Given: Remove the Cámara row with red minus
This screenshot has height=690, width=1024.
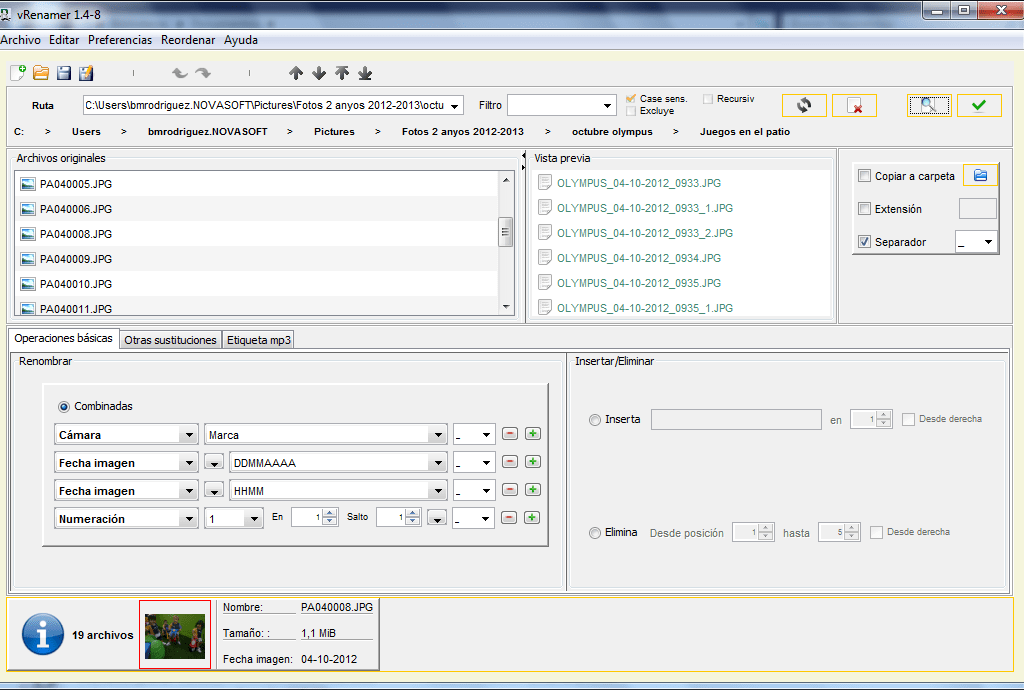Looking at the screenshot, I should pyautogui.click(x=510, y=434).
